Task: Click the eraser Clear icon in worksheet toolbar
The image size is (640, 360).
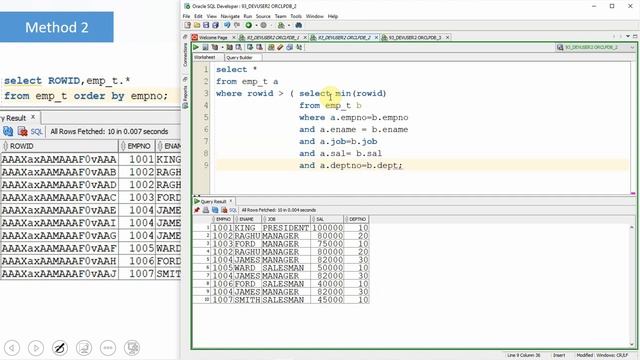Action: point(280,47)
